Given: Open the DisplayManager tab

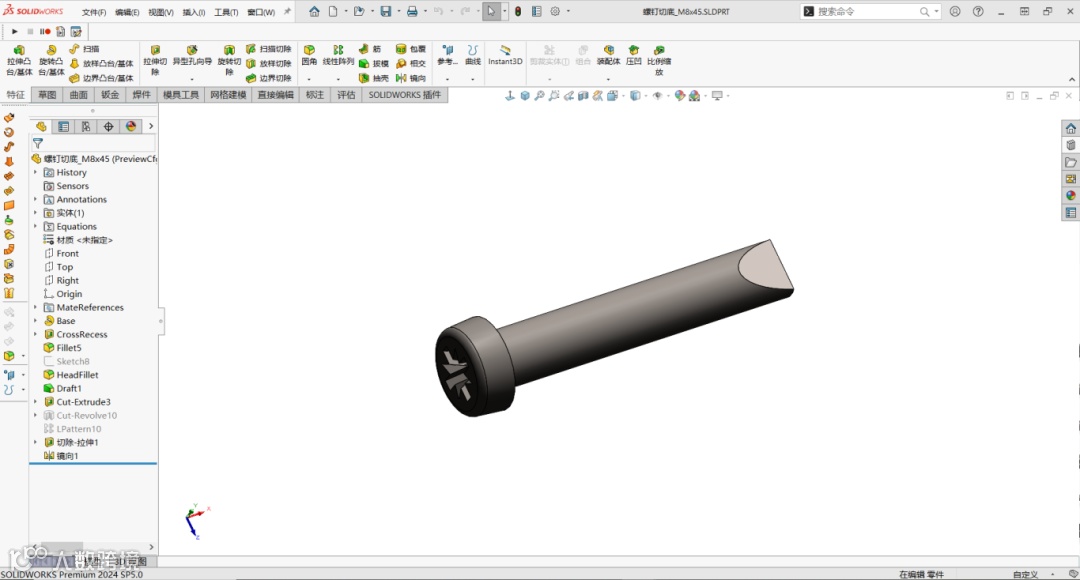Looking at the screenshot, I should (x=131, y=127).
